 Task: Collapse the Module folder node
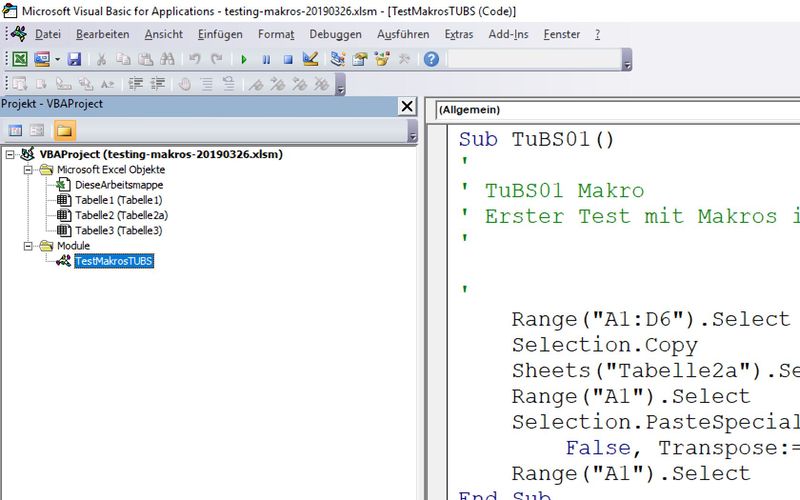30,245
